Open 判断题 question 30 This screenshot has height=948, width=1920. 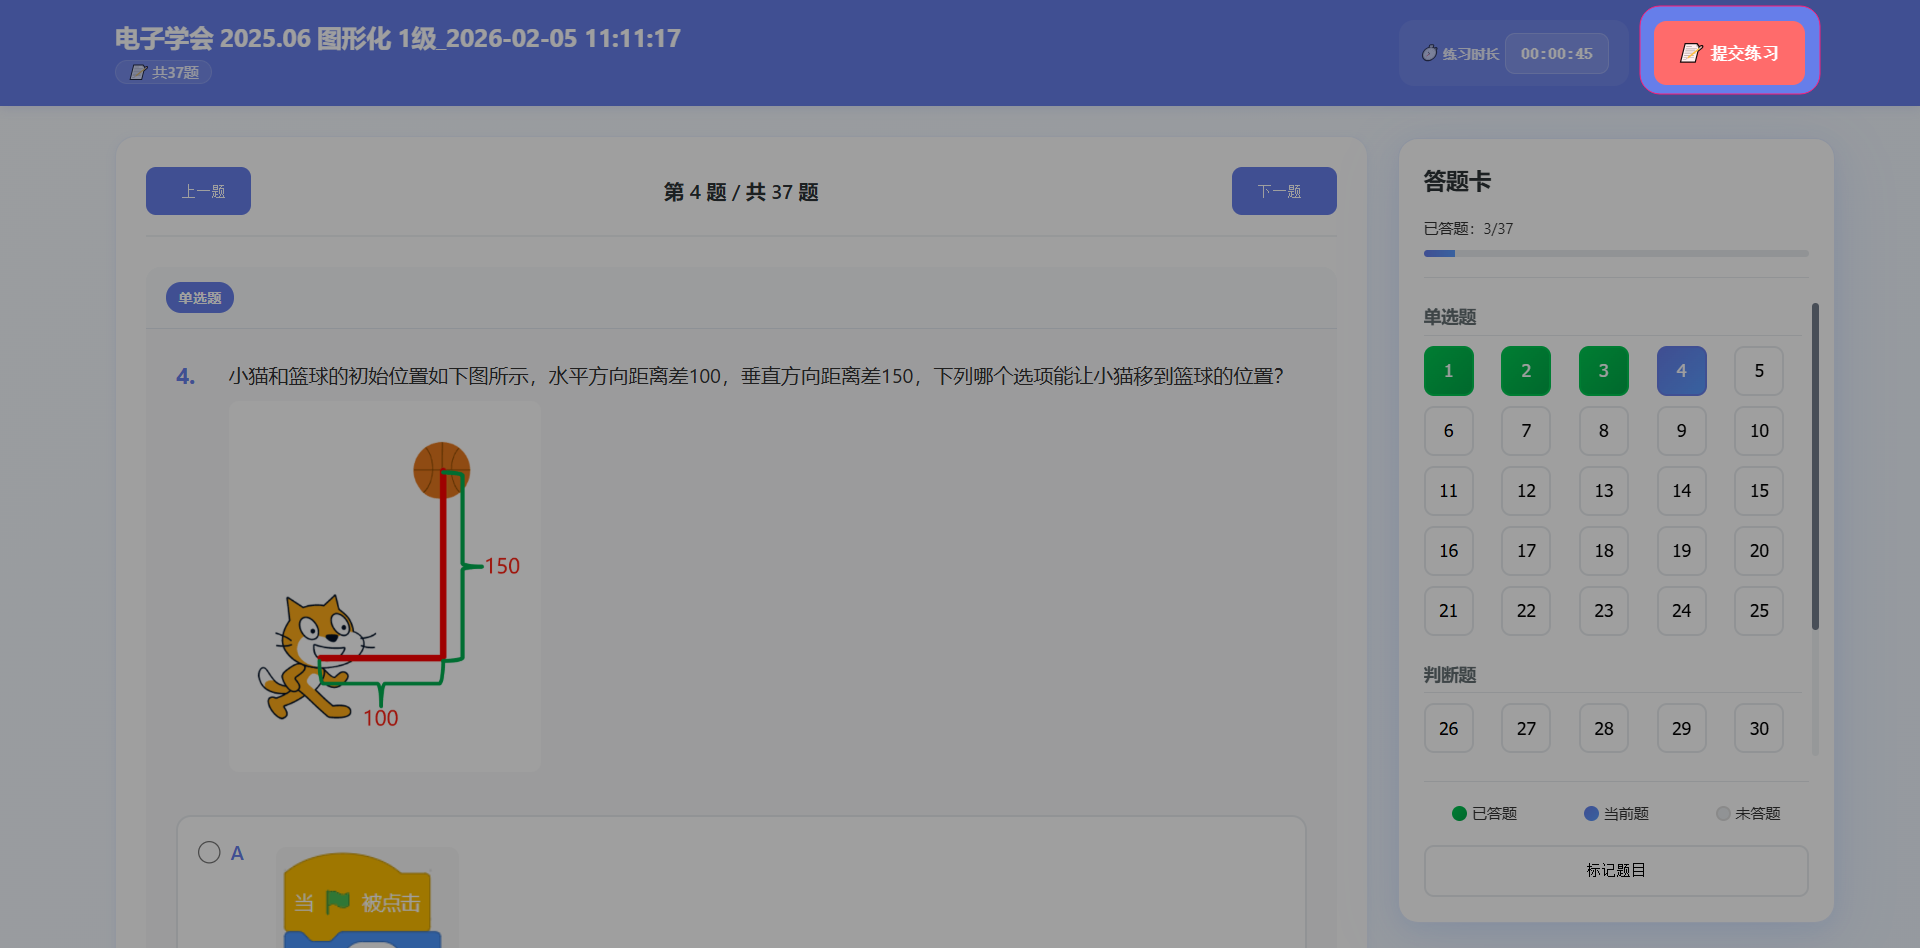click(1759, 729)
